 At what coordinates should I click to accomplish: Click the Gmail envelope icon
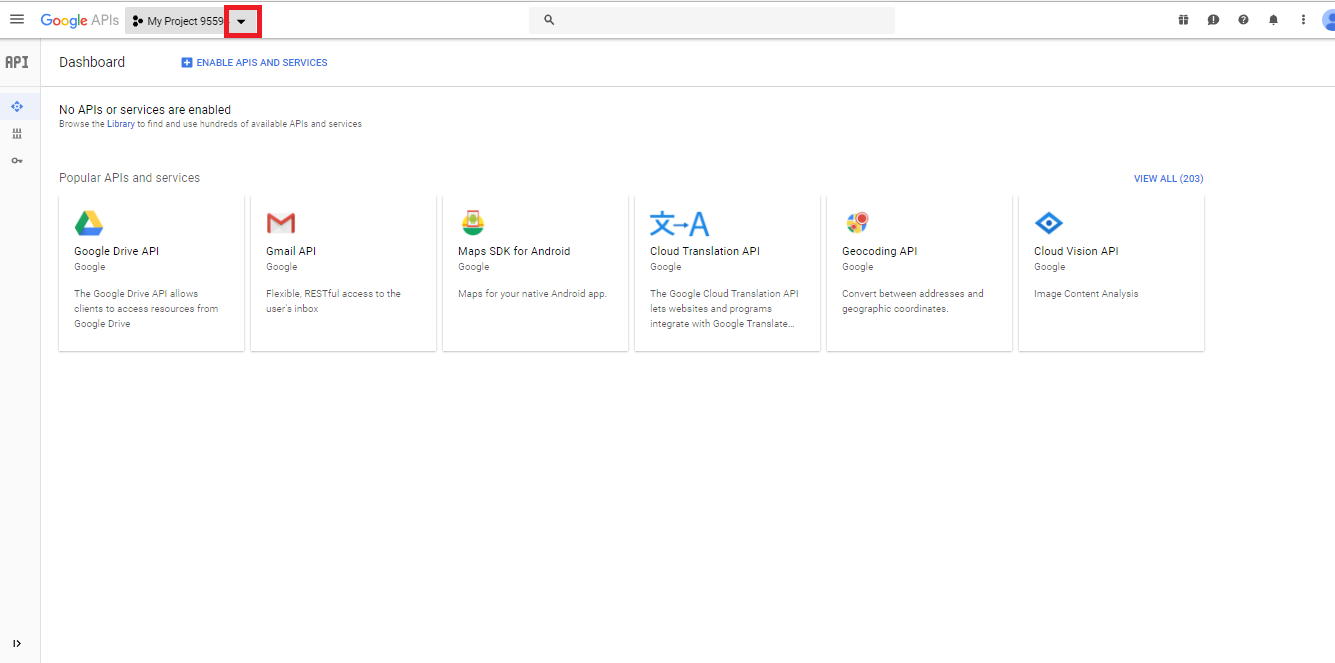(x=281, y=223)
